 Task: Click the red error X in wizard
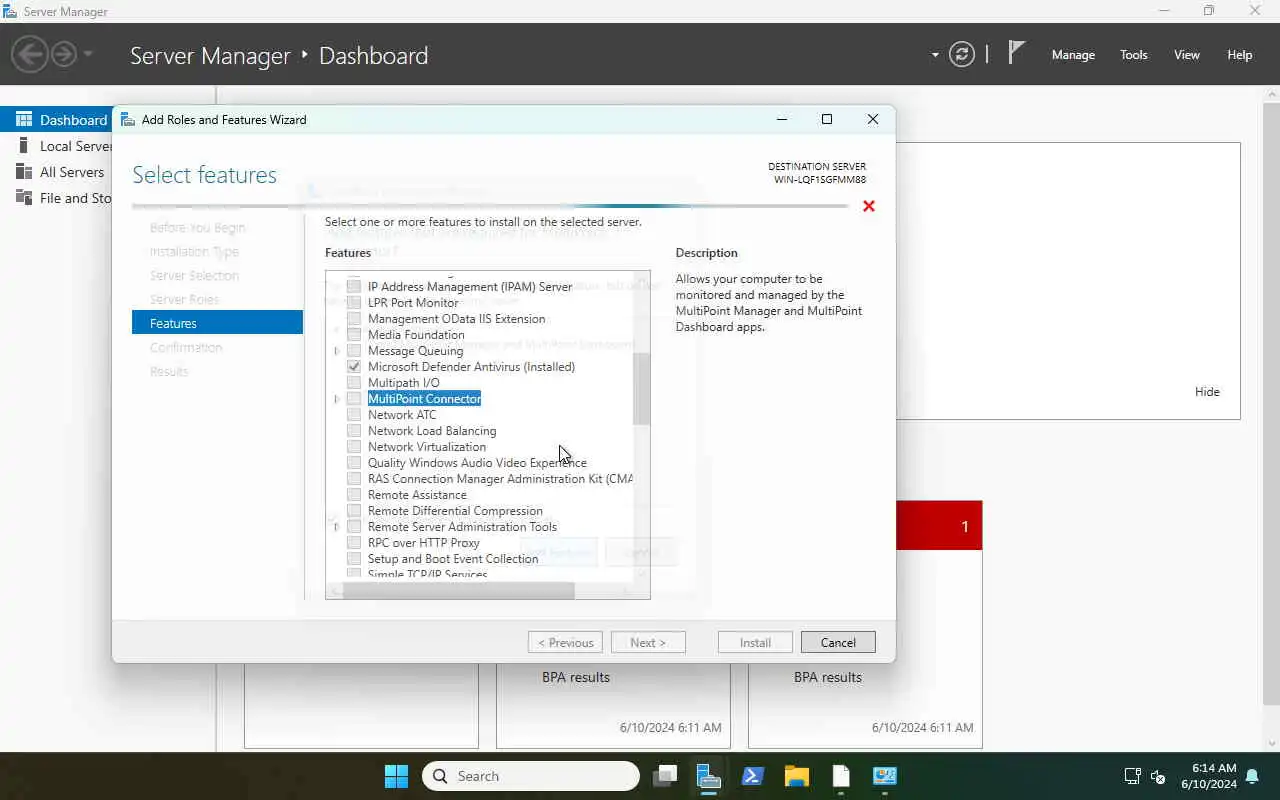(869, 206)
